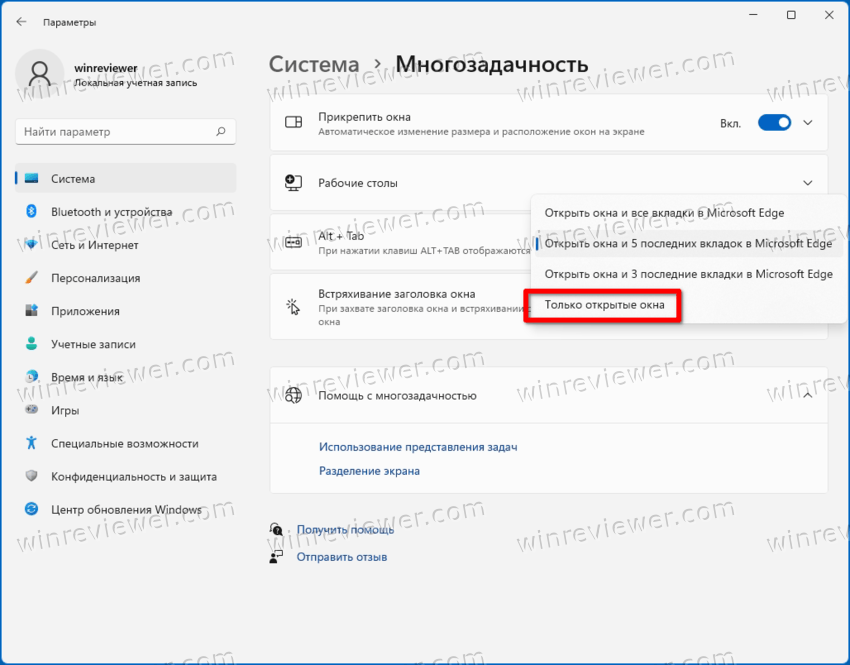Toggle the Прикрепить окна switch off
This screenshot has height=665, width=850.
click(x=774, y=123)
